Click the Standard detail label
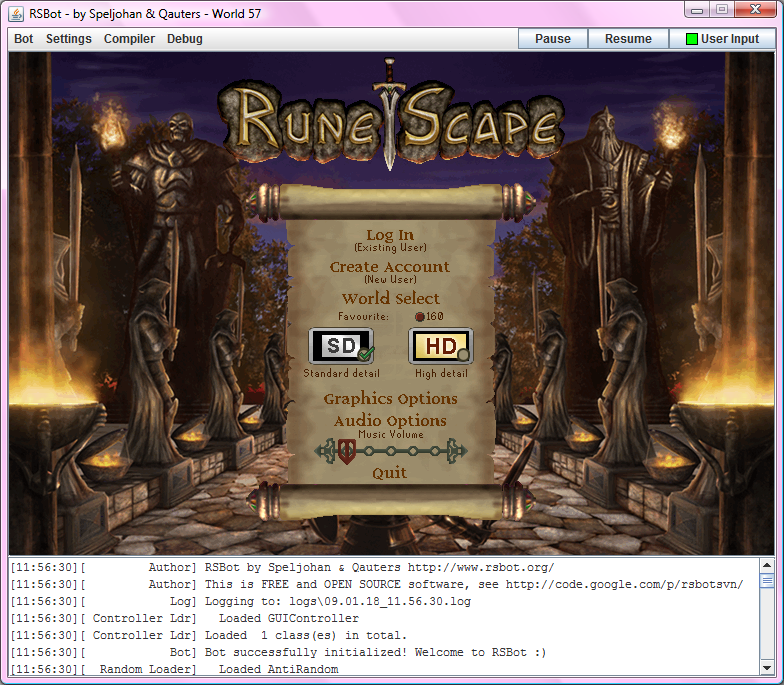This screenshot has width=784, height=685. pyautogui.click(x=342, y=374)
